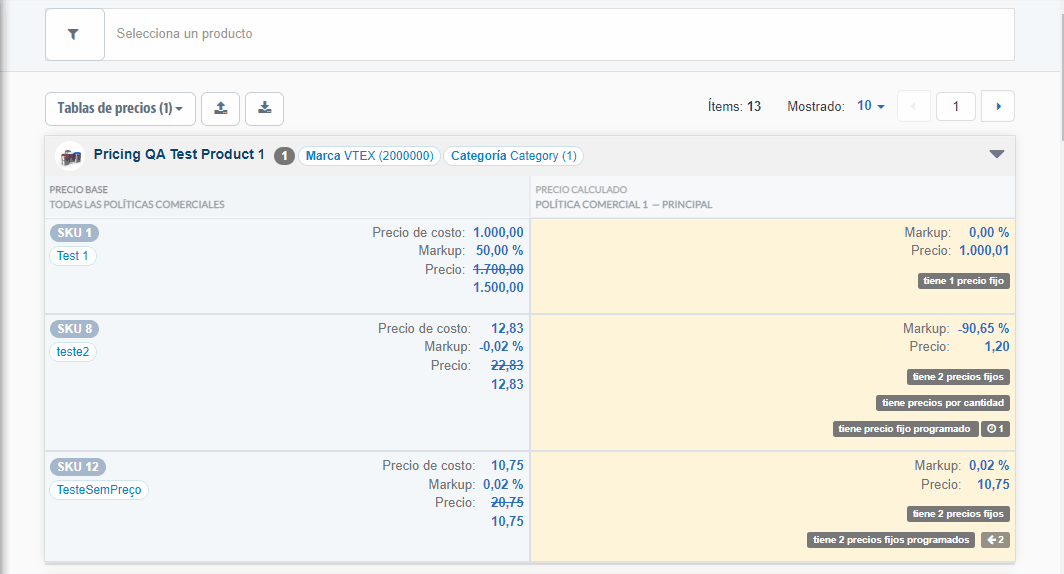Click the clock scheduled price badge

[x=995, y=429]
